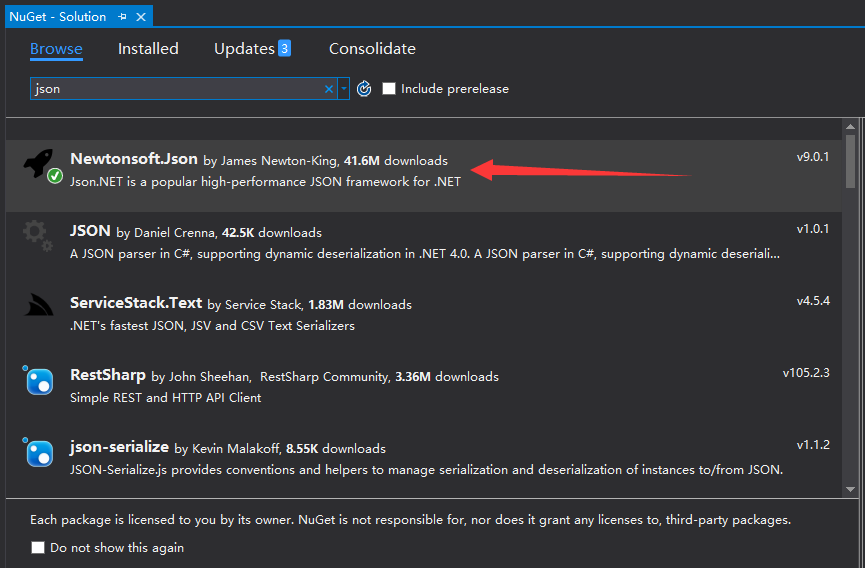Select the ServiceStack.Text shark fin icon

(x=39, y=304)
